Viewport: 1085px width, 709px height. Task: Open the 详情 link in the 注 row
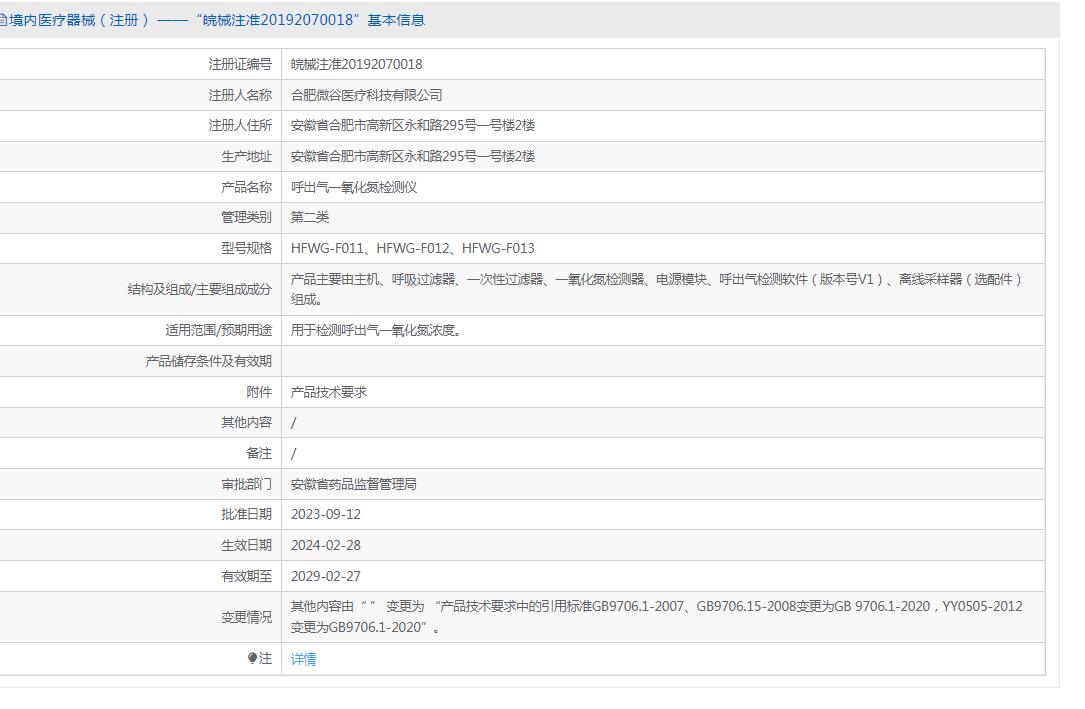(x=303, y=659)
